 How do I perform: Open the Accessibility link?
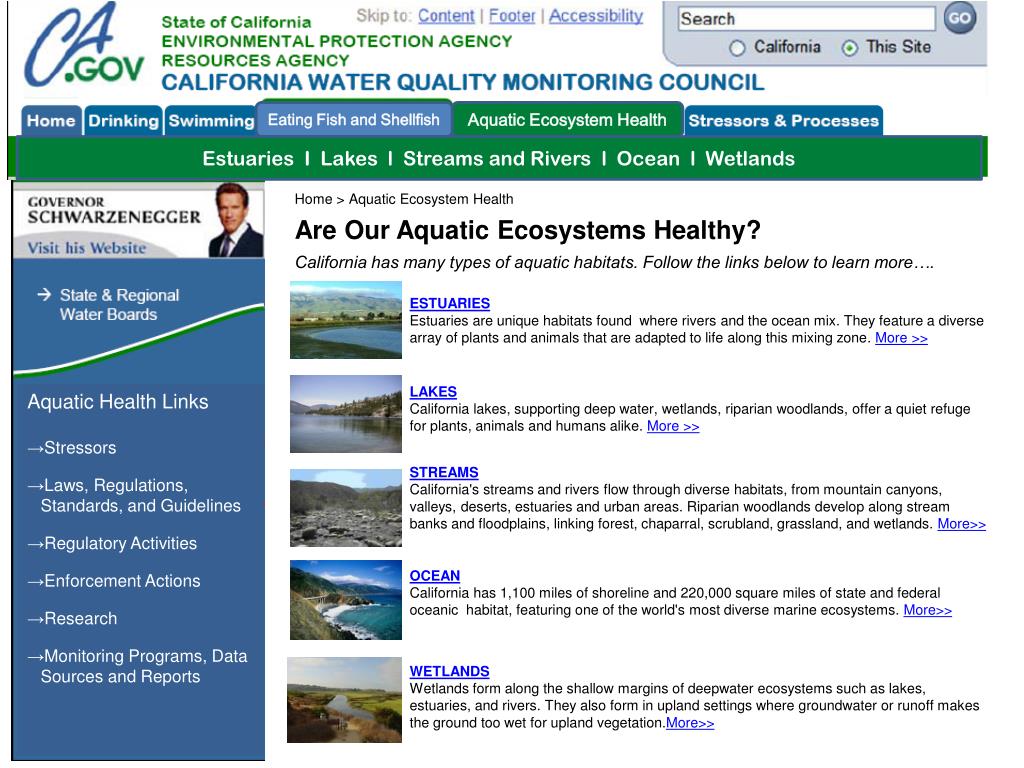tap(596, 16)
